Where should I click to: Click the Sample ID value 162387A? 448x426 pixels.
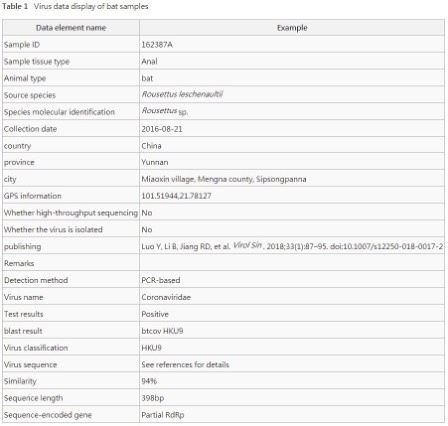[157, 45]
